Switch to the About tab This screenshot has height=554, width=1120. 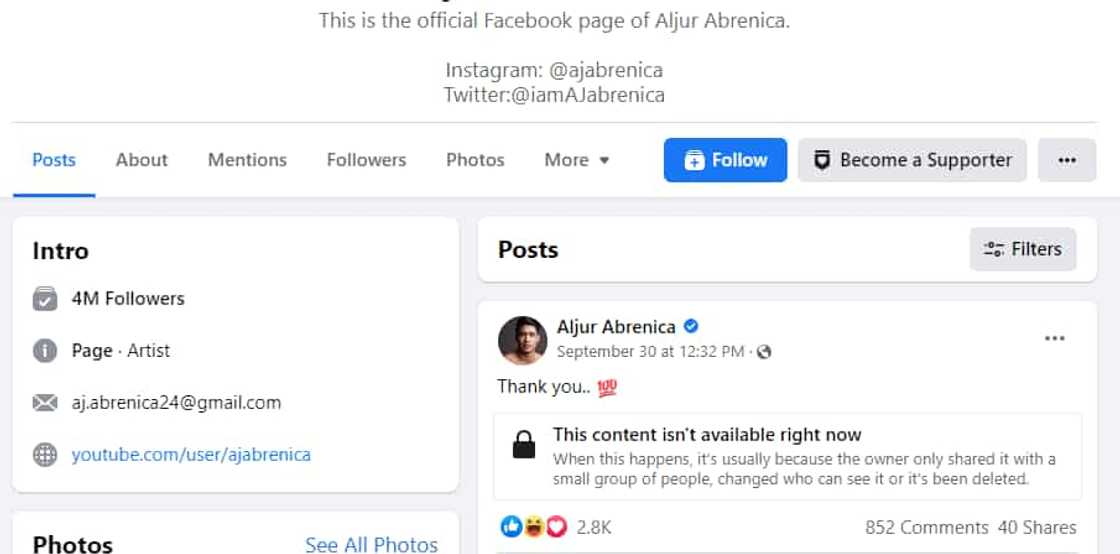coord(141,160)
